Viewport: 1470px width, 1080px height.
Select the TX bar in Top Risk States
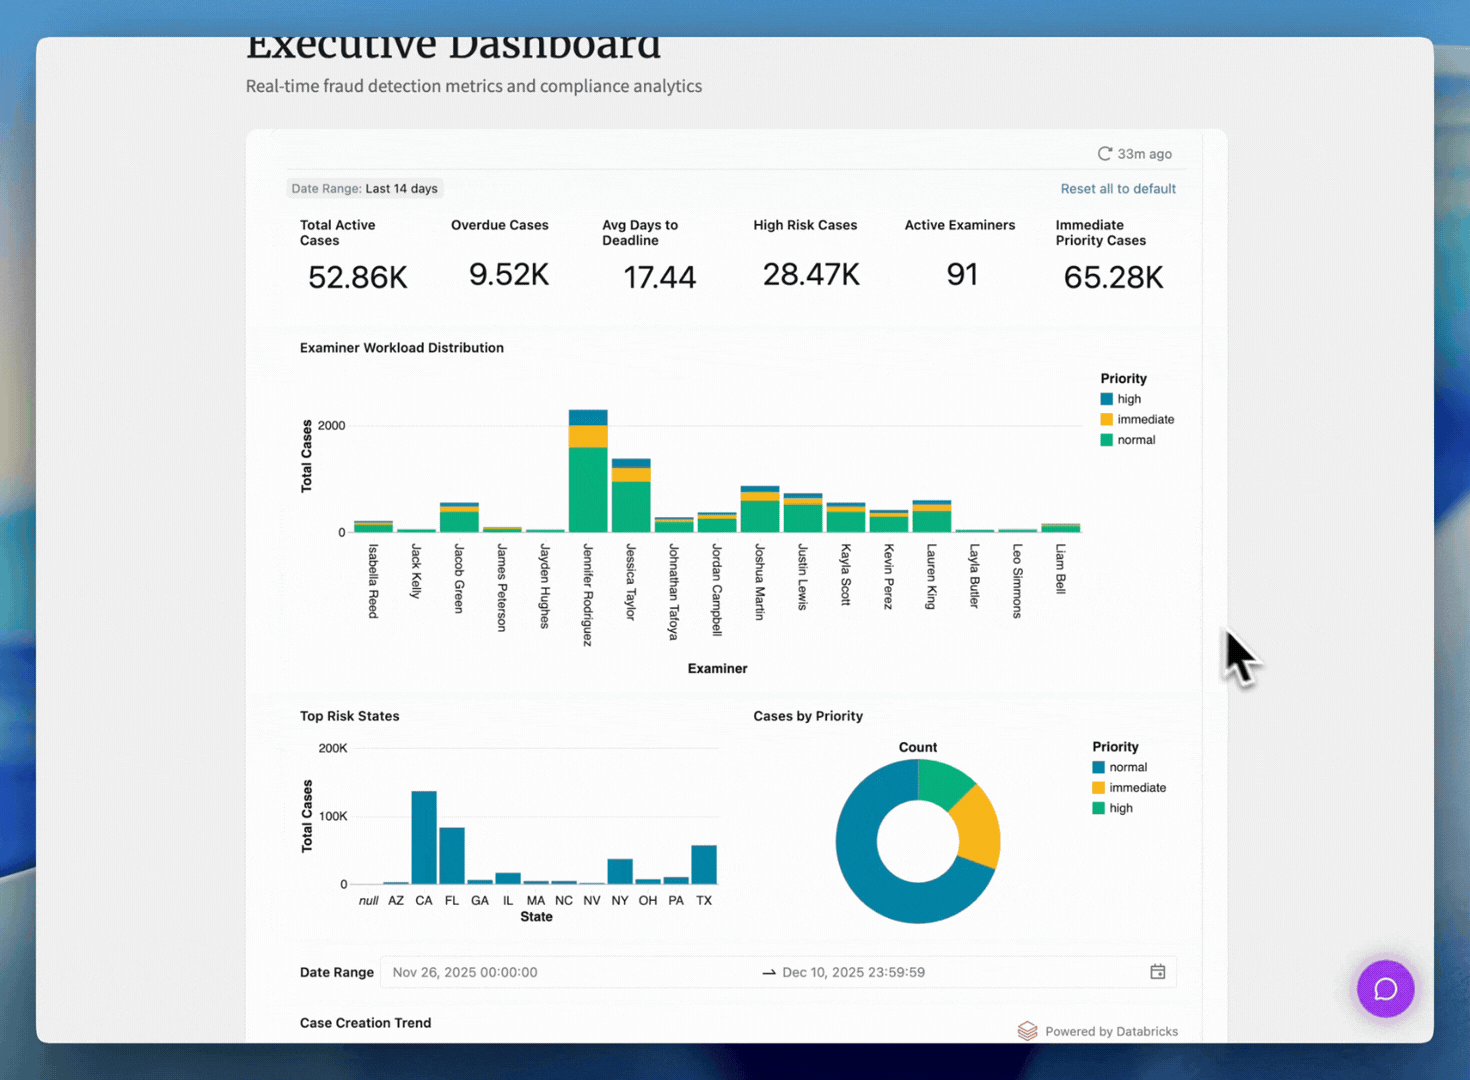(703, 865)
